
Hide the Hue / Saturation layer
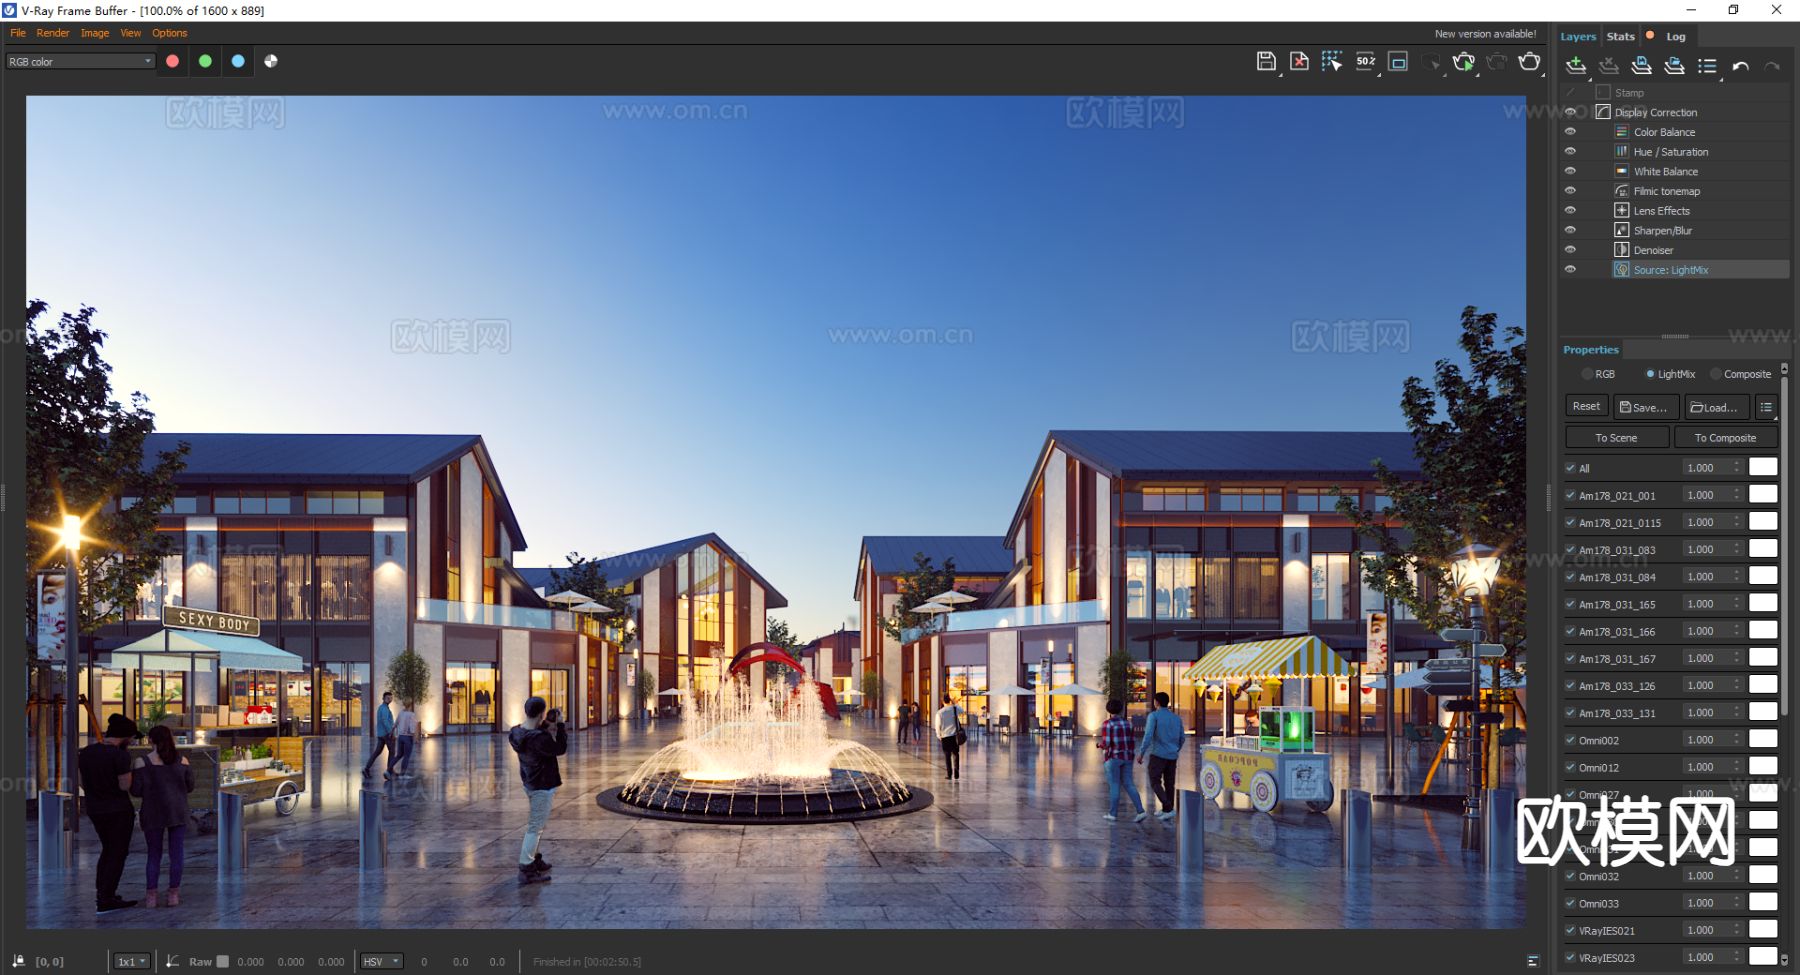click(1570, 151)
